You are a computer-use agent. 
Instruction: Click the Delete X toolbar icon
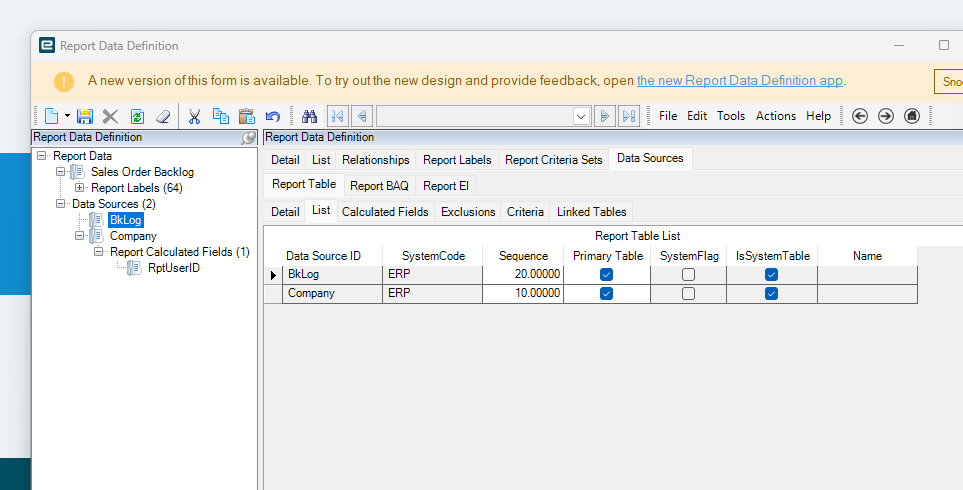pyautogui.click(x=111, y=116)
